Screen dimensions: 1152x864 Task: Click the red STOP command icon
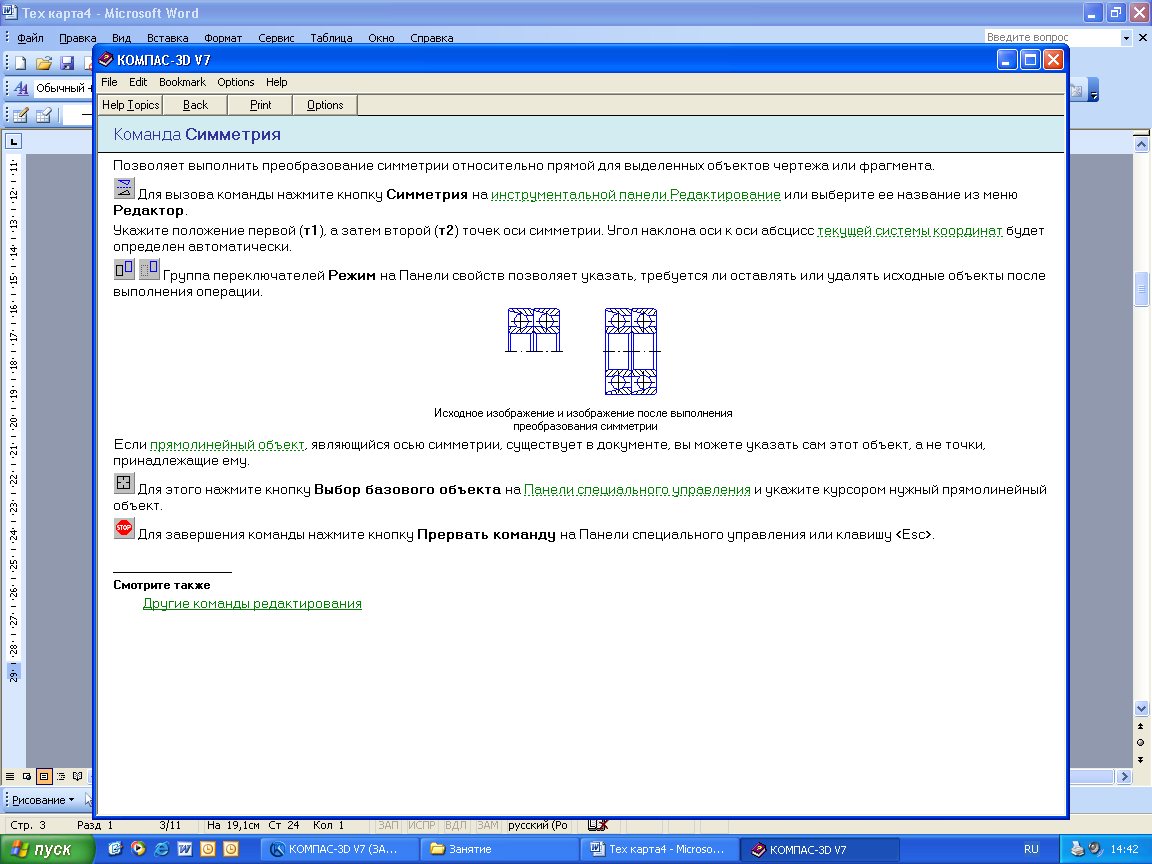pos(124,528)
